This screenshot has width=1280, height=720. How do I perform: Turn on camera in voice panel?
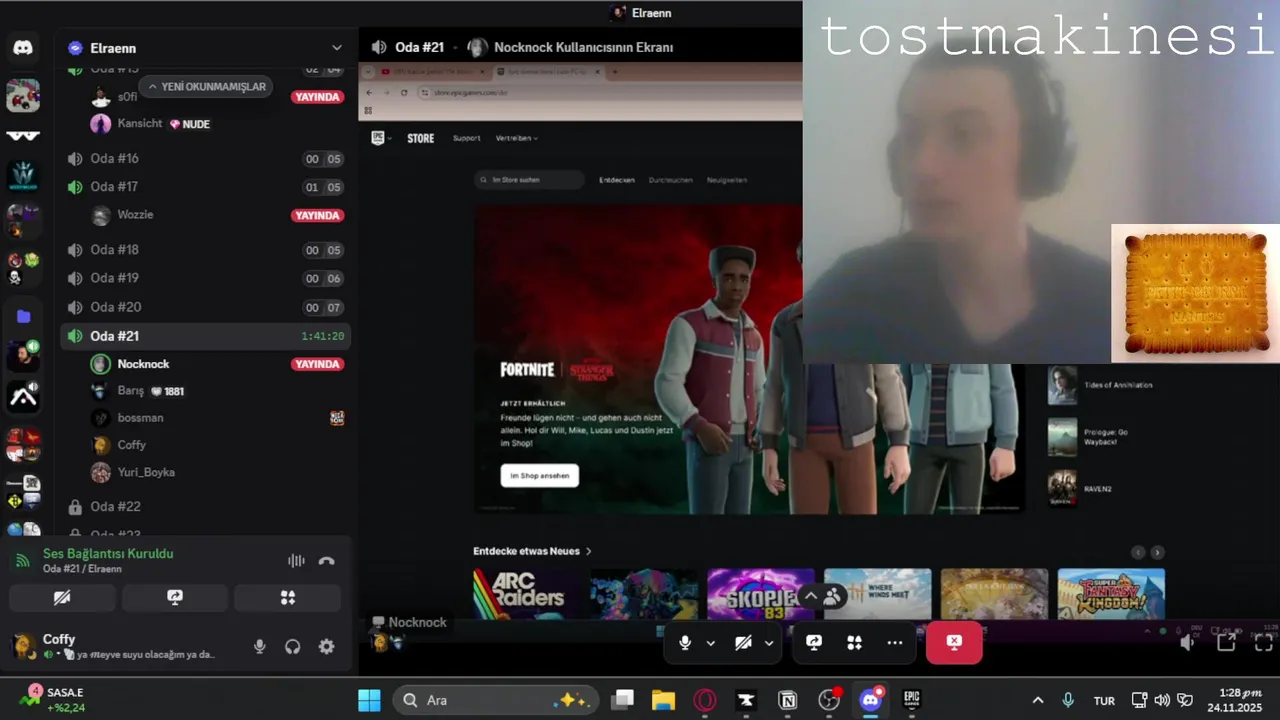point(62,597)
